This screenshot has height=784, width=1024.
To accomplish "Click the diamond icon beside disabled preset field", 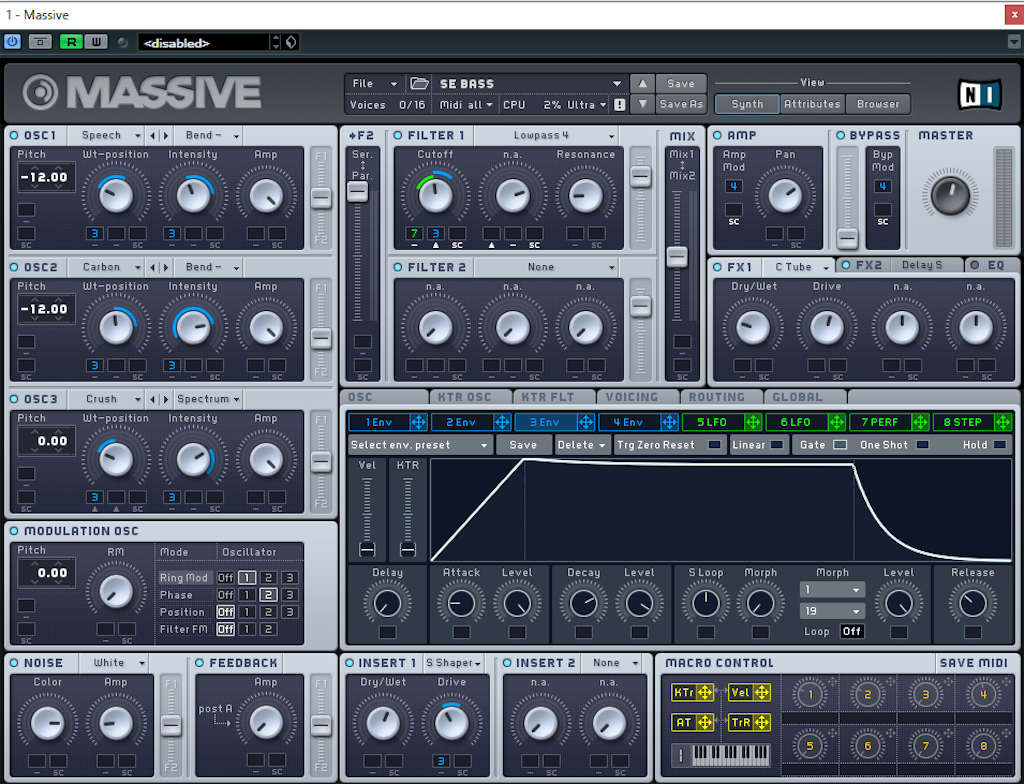I will pyautogui.click(x=291, y=42).
